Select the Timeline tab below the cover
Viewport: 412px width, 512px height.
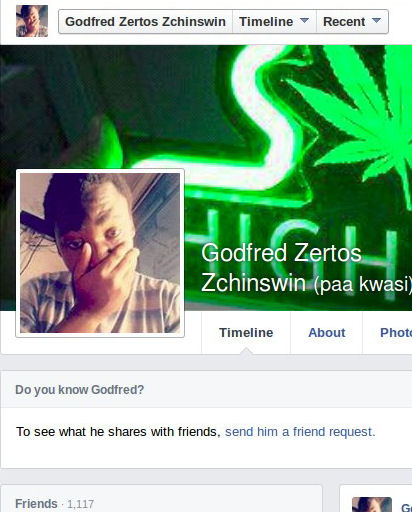click(246, 333)
